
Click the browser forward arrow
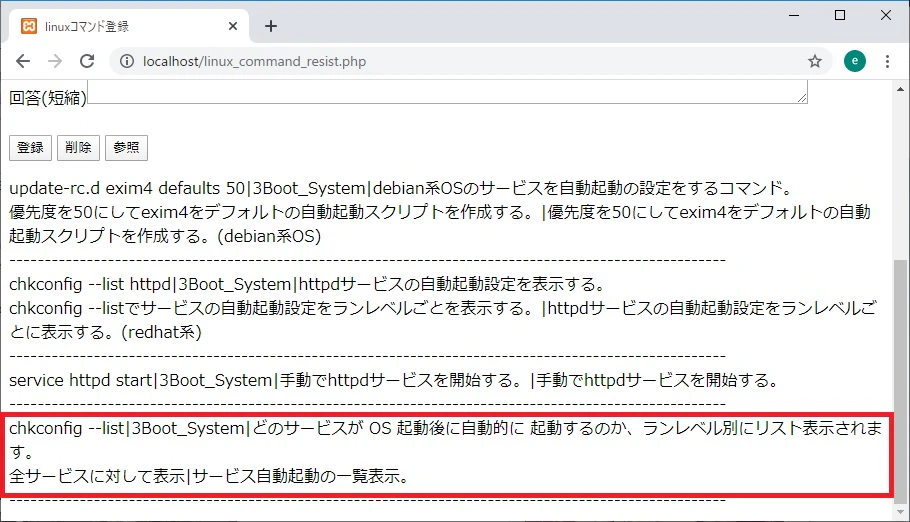[x=55, y=61]
